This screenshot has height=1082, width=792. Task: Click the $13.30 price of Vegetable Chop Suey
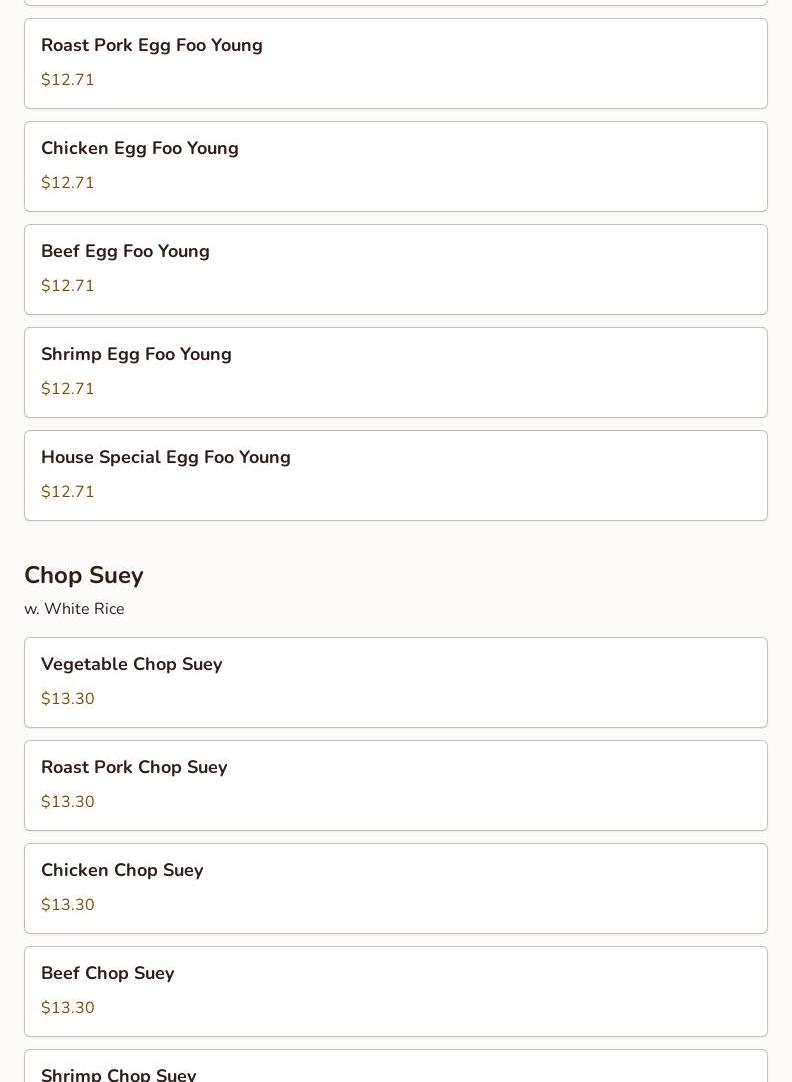click(68, 699)
